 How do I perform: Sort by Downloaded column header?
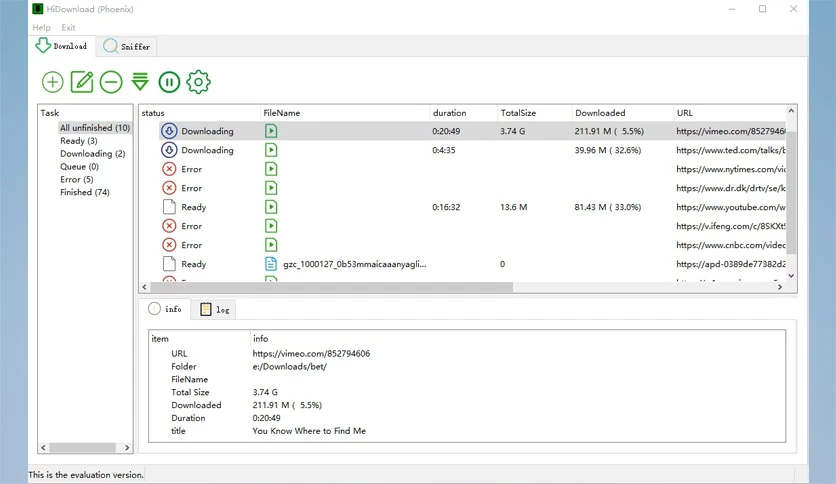point(622,113)
